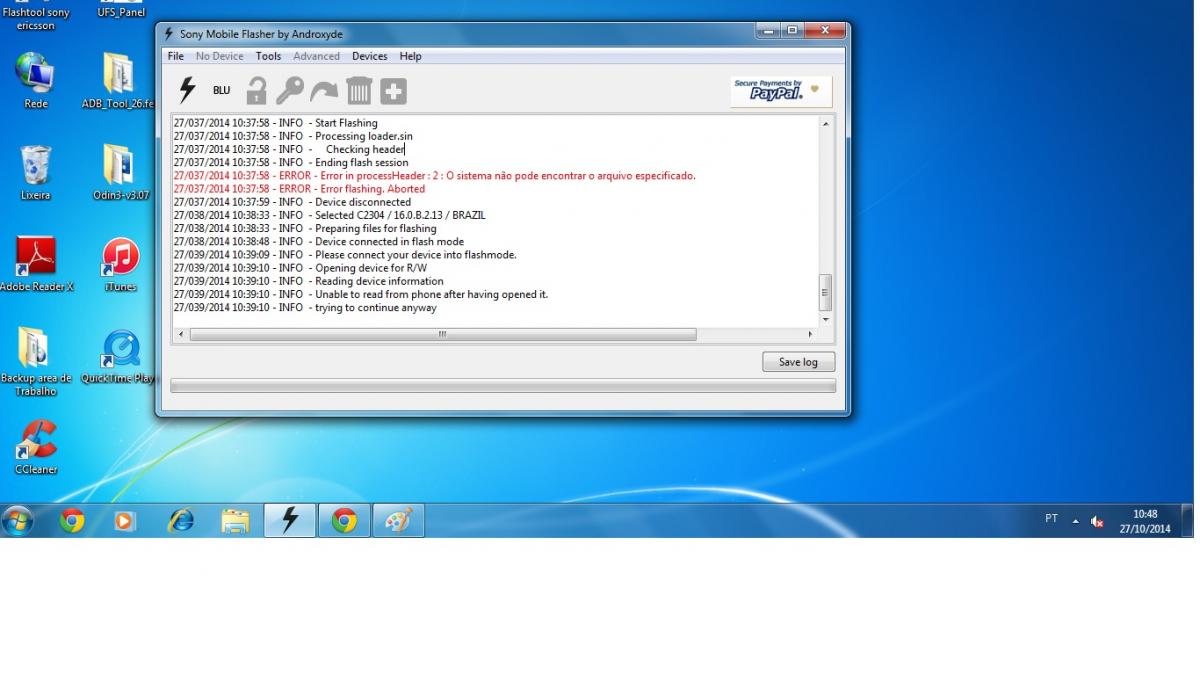Open the File menu
Viewport: 1200px width, 675px height.
pos(175,56)
